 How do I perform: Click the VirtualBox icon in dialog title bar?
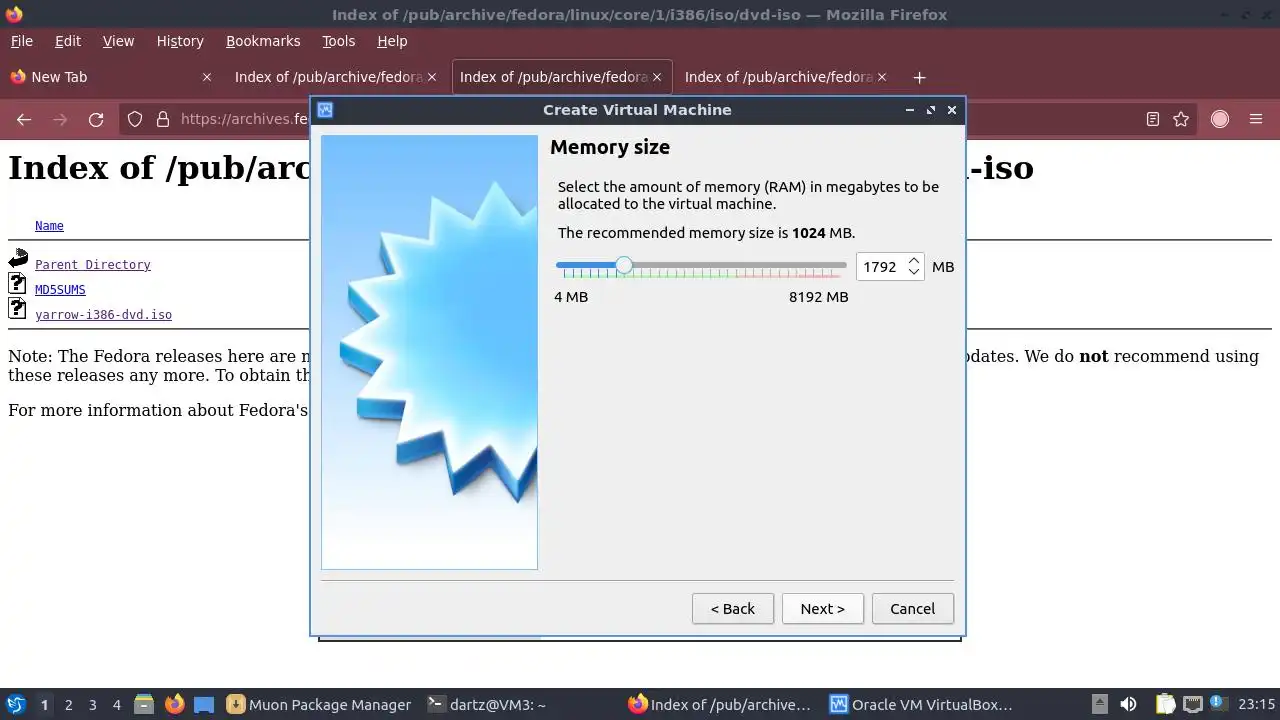pyautogui.click(x=325, y=110)
